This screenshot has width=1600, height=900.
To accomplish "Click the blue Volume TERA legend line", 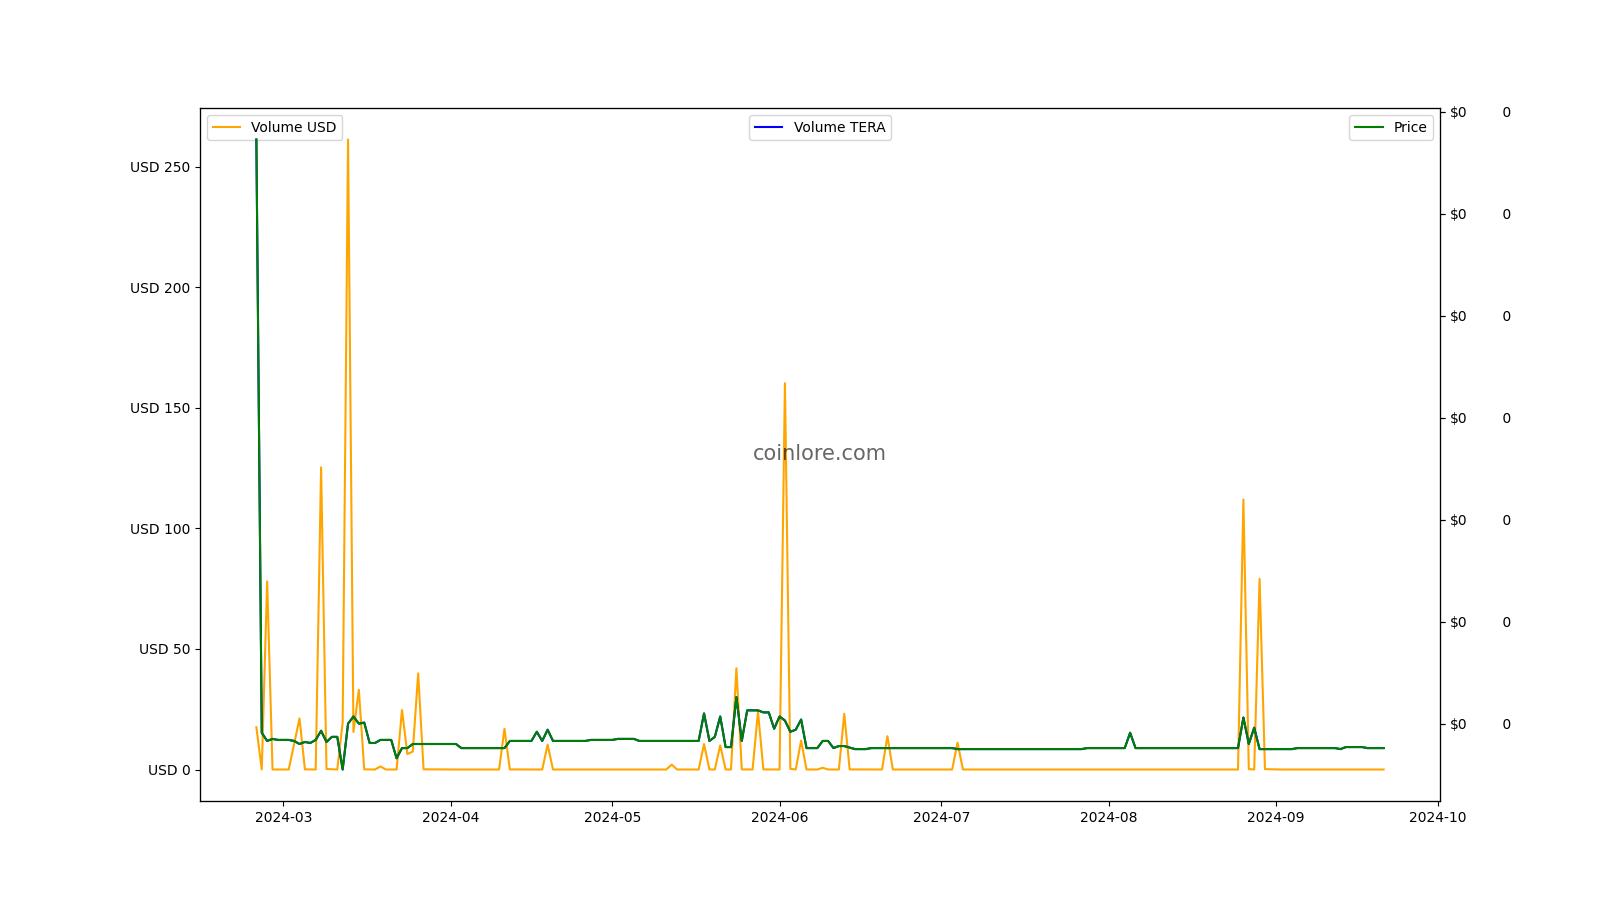I will pos(769,128).
